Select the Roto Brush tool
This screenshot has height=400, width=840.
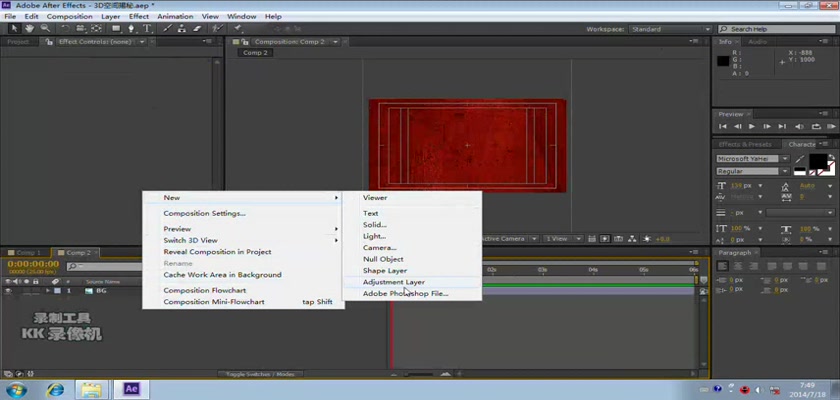[x=217, y=29]
